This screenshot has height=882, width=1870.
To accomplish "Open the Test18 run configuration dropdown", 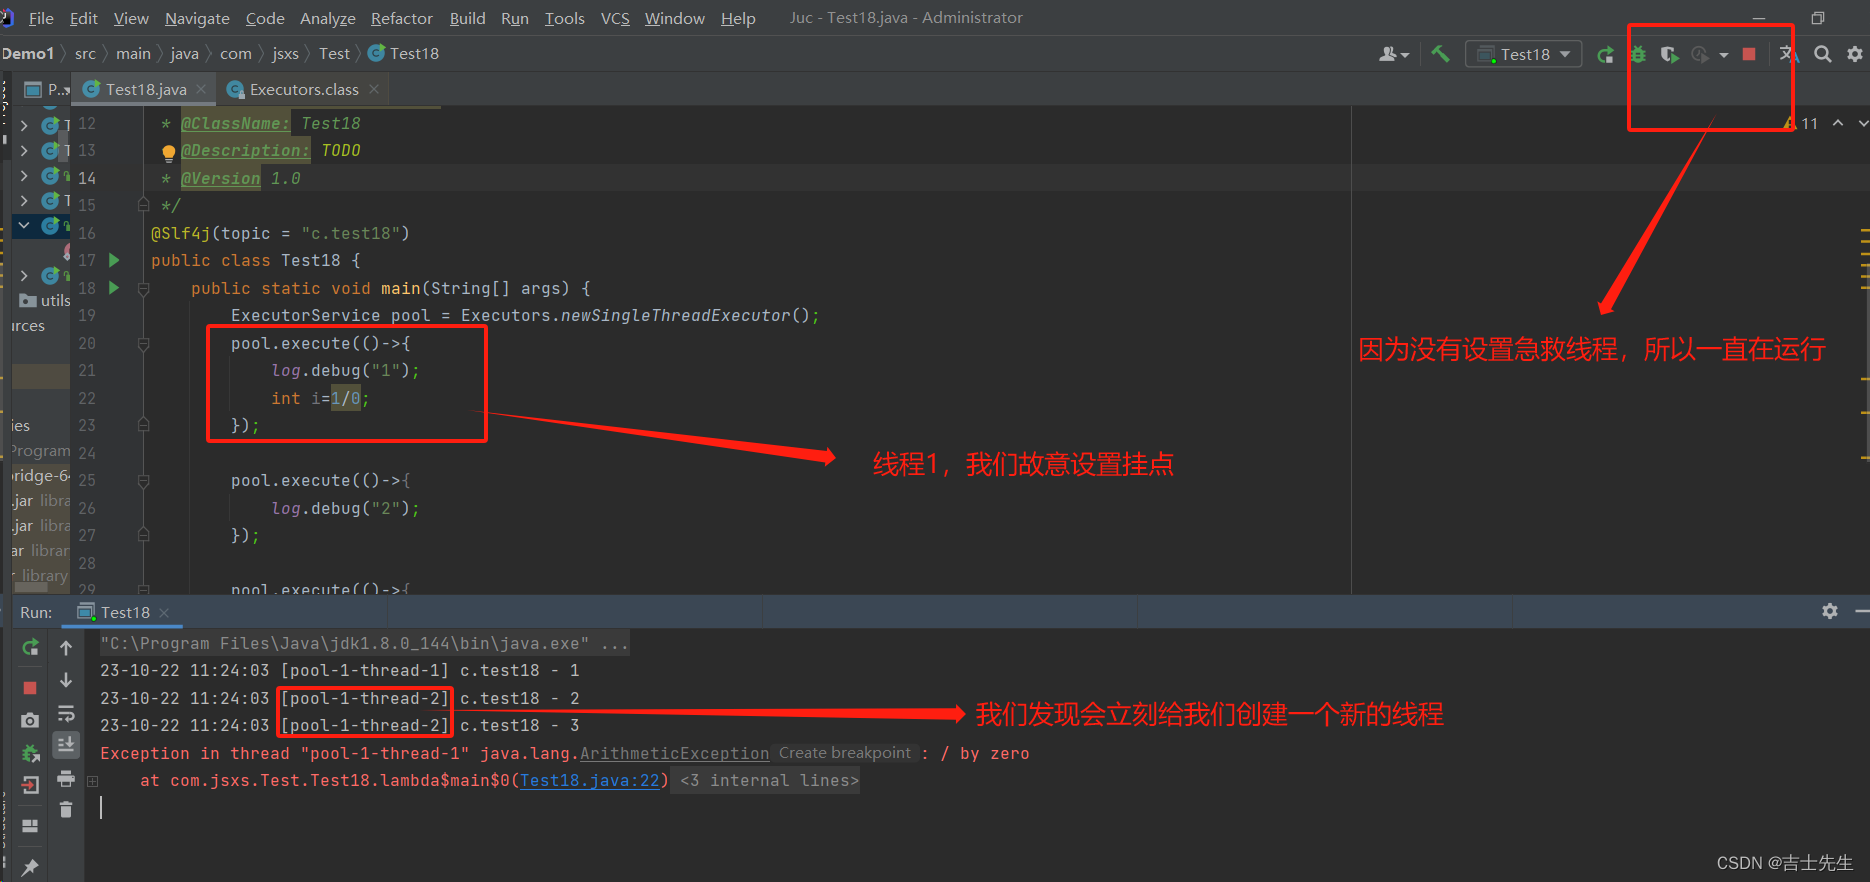I will (1523, 54).
